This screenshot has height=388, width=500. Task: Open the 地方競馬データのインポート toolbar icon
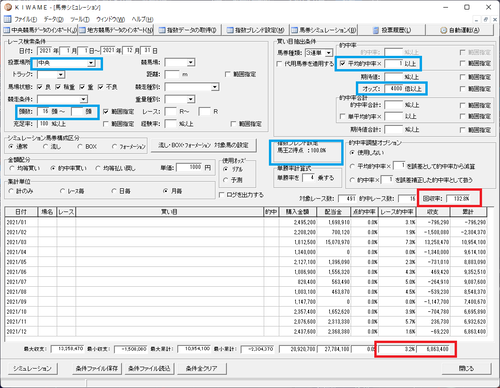(82, 30)
